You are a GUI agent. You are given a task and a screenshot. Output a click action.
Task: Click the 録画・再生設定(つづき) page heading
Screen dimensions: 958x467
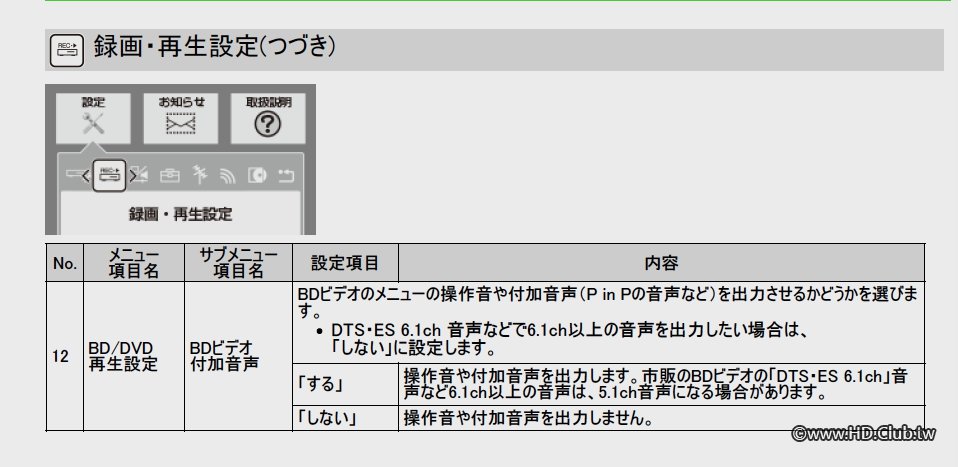tap(214, 47)
